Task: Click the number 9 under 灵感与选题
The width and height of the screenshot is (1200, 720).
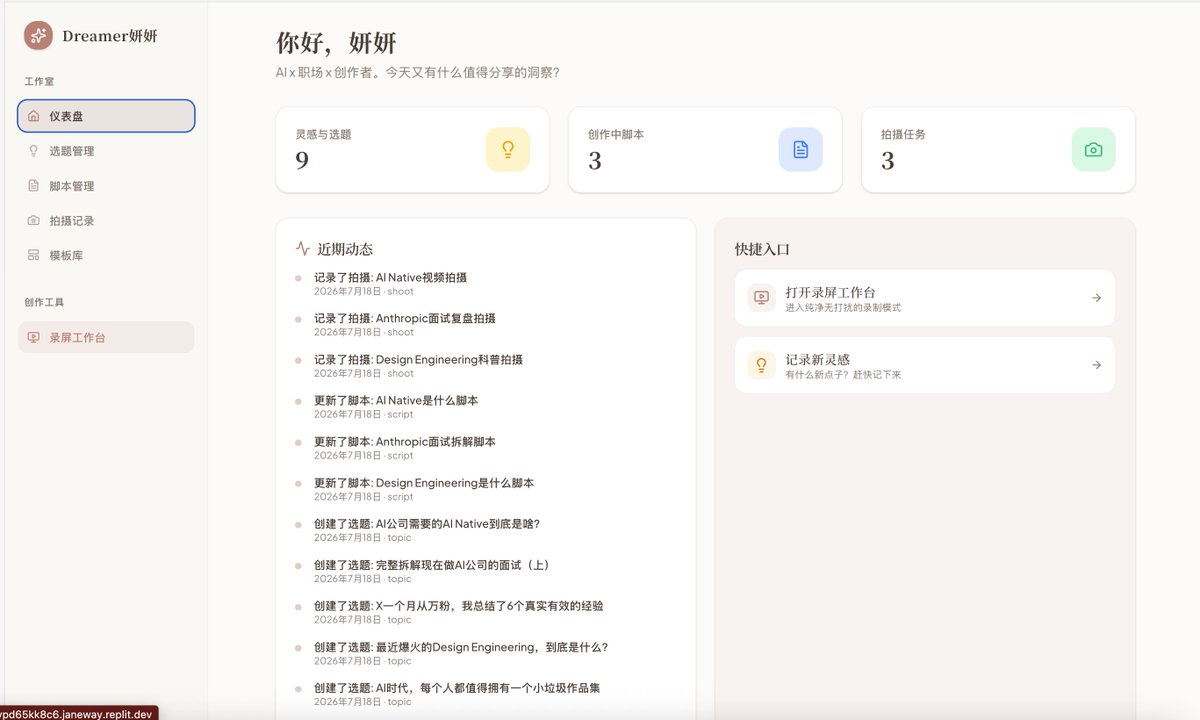Action: 302,161
